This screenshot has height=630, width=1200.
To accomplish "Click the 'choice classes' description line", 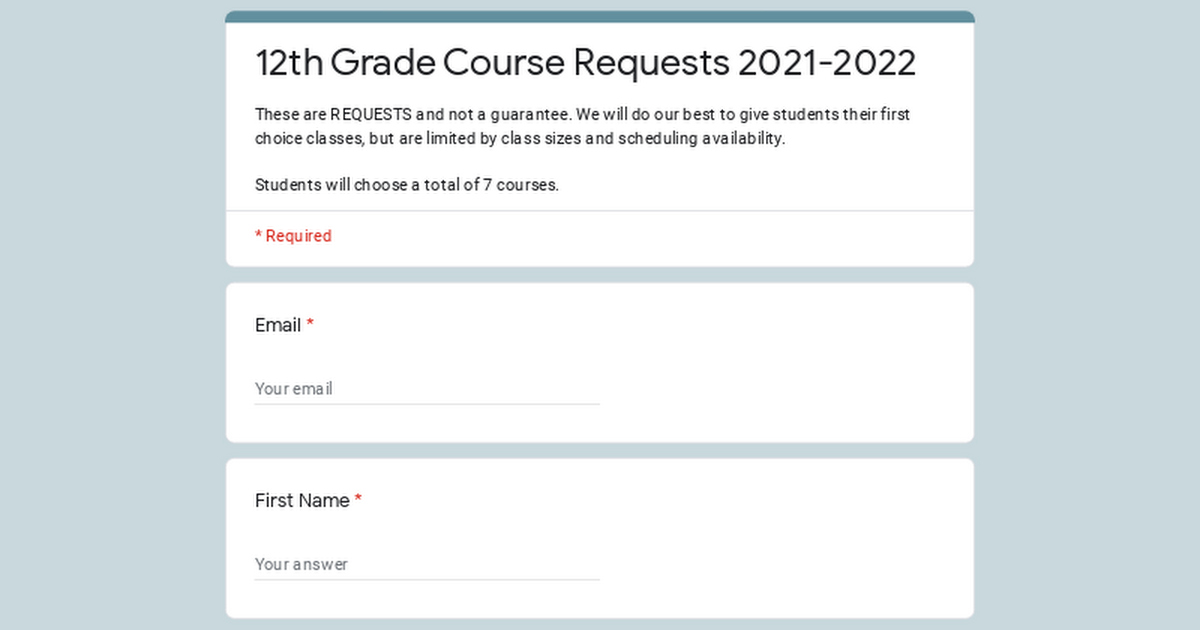I will (x=520, y=138).
